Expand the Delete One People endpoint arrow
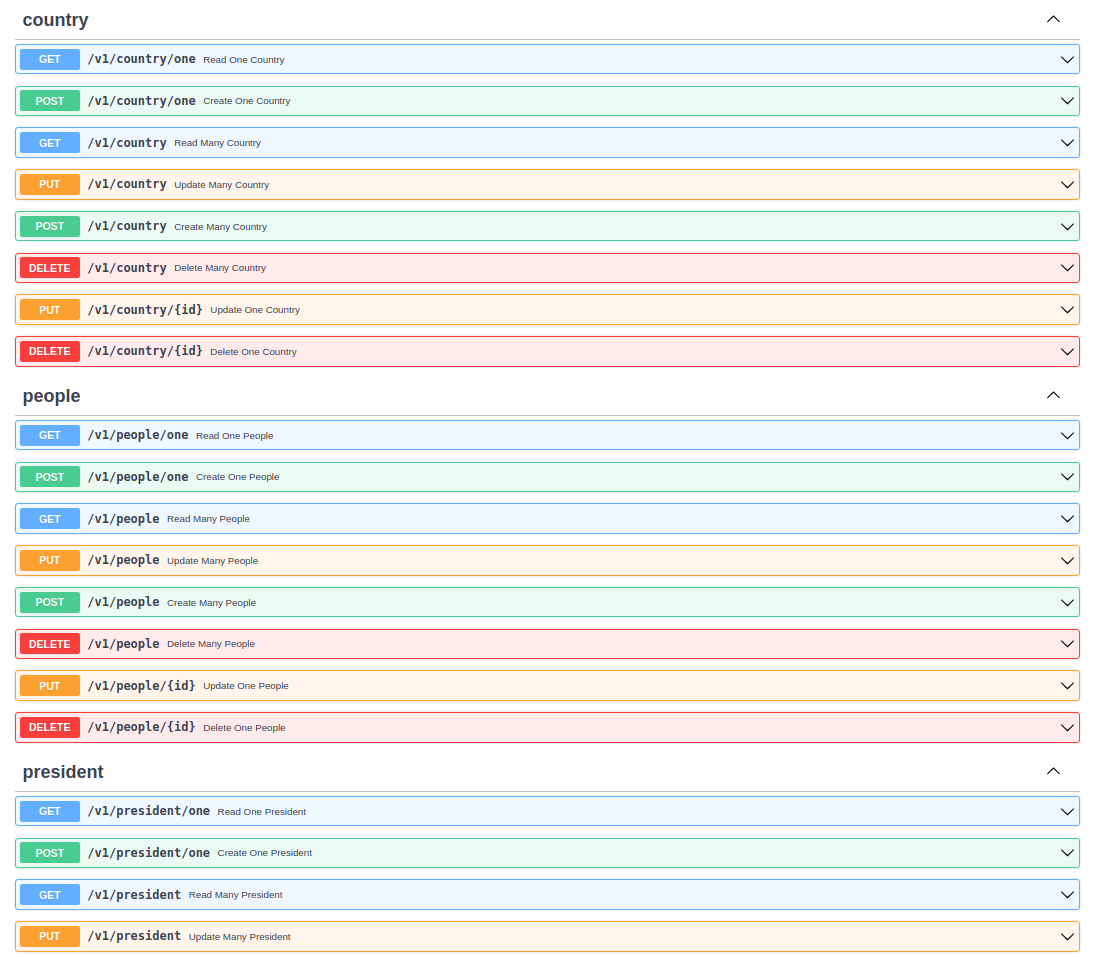The width and height of the screenshot is (1109, 957). point(1067,728)
